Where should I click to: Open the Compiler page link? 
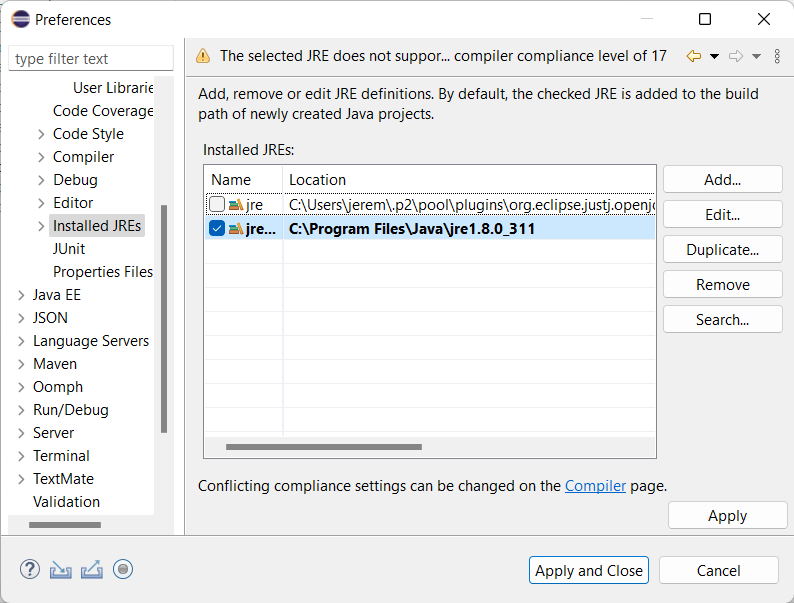click(x=595, y=486)
